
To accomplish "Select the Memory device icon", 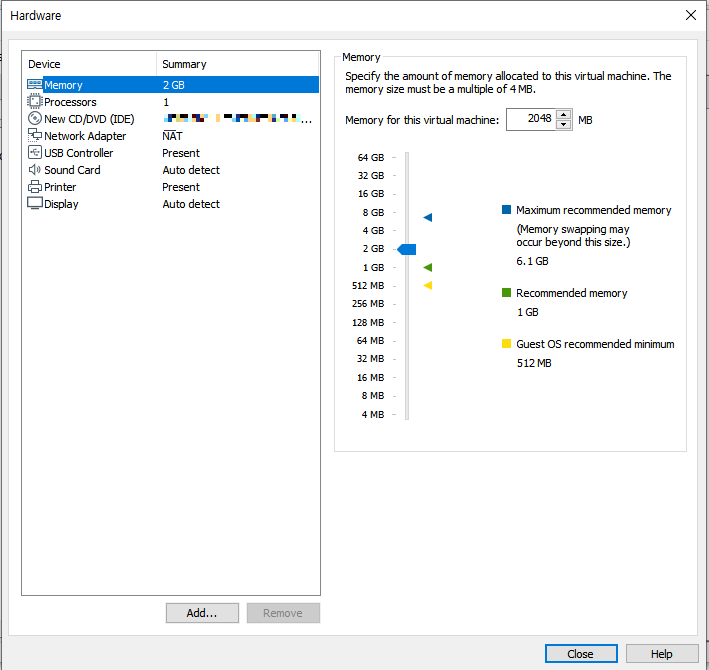I will (x=34, y=85).
